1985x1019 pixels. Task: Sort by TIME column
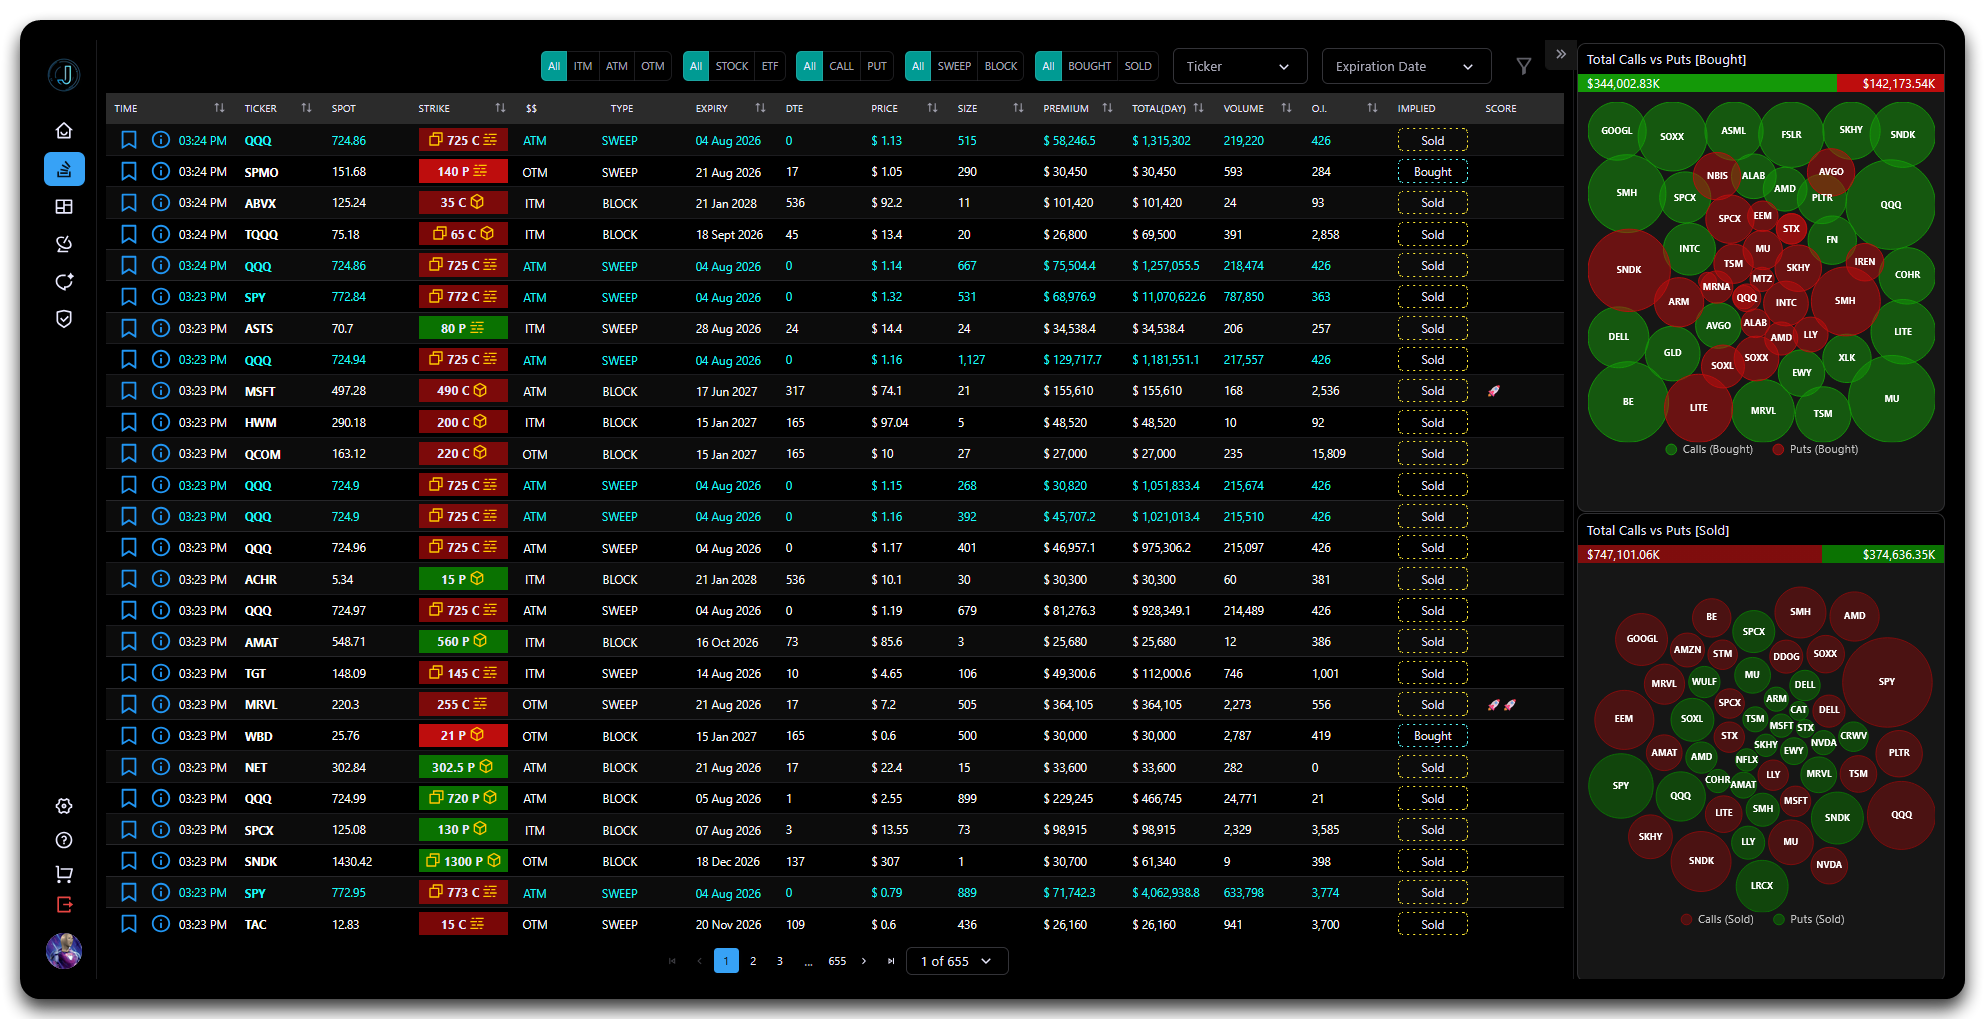[219, 108]
